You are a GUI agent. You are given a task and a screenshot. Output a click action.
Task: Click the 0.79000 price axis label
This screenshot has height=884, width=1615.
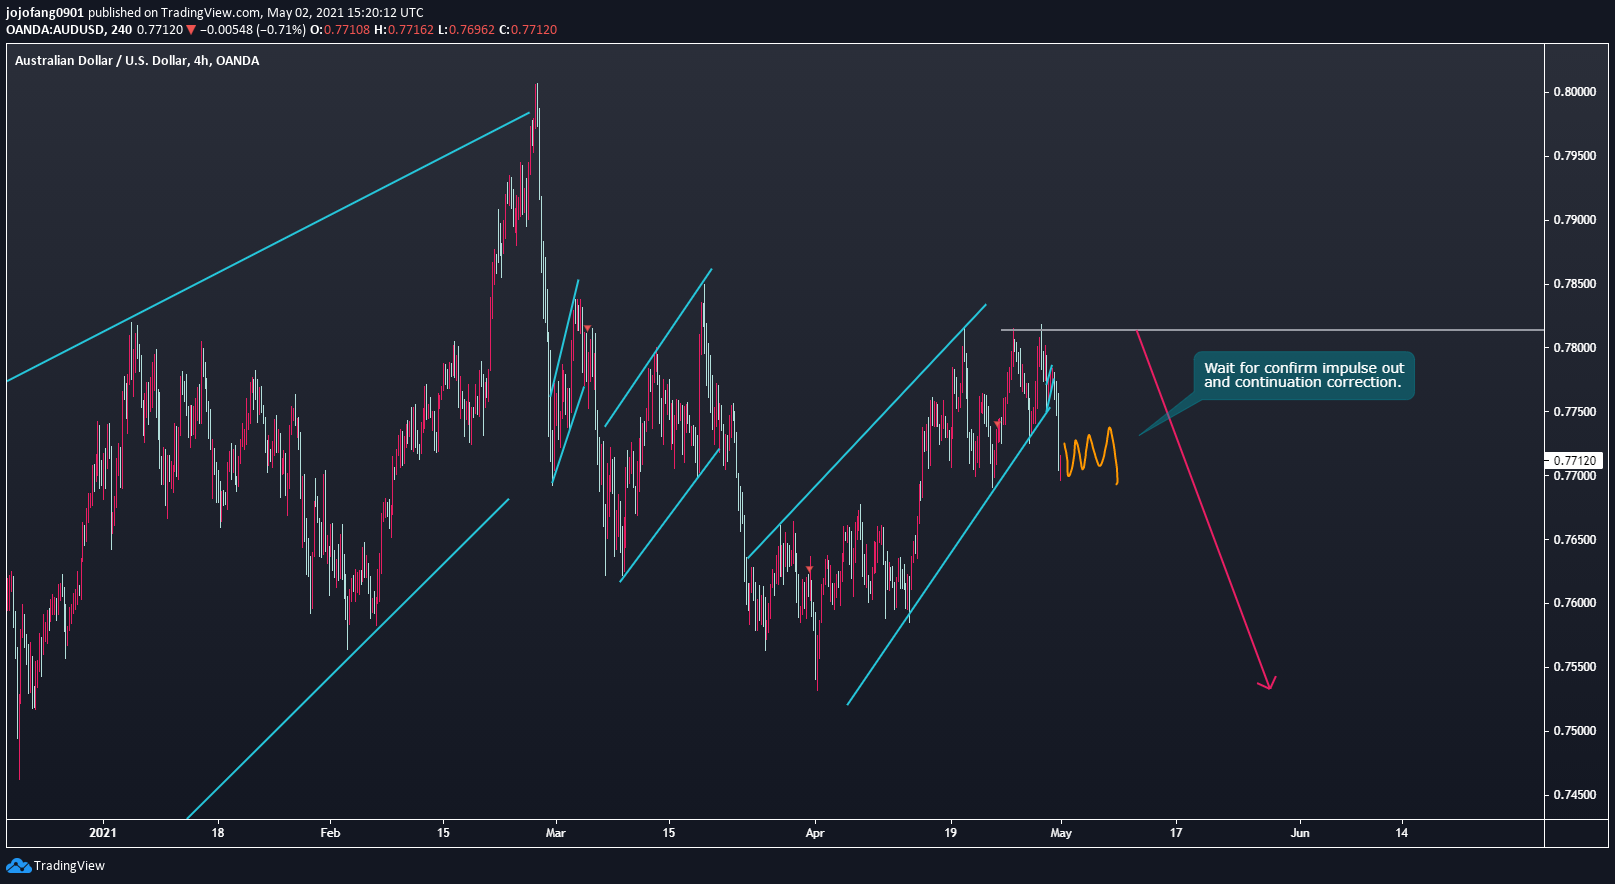coord(1575,220)
